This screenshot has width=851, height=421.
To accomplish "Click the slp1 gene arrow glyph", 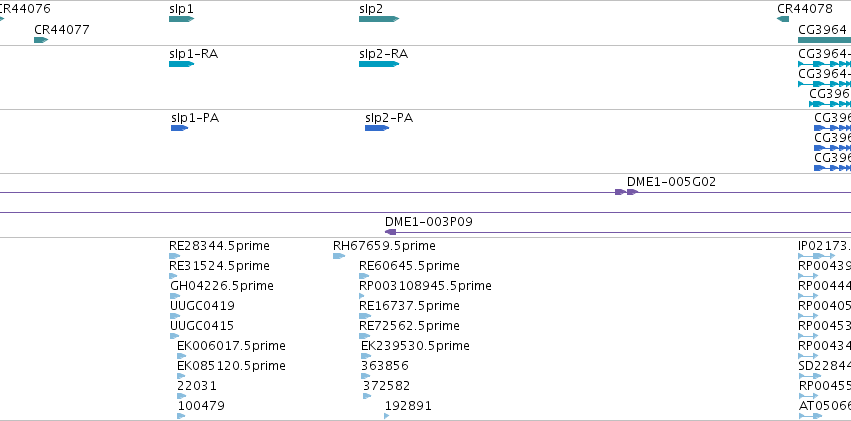I will pyautogui.click(x=181, y=19).
